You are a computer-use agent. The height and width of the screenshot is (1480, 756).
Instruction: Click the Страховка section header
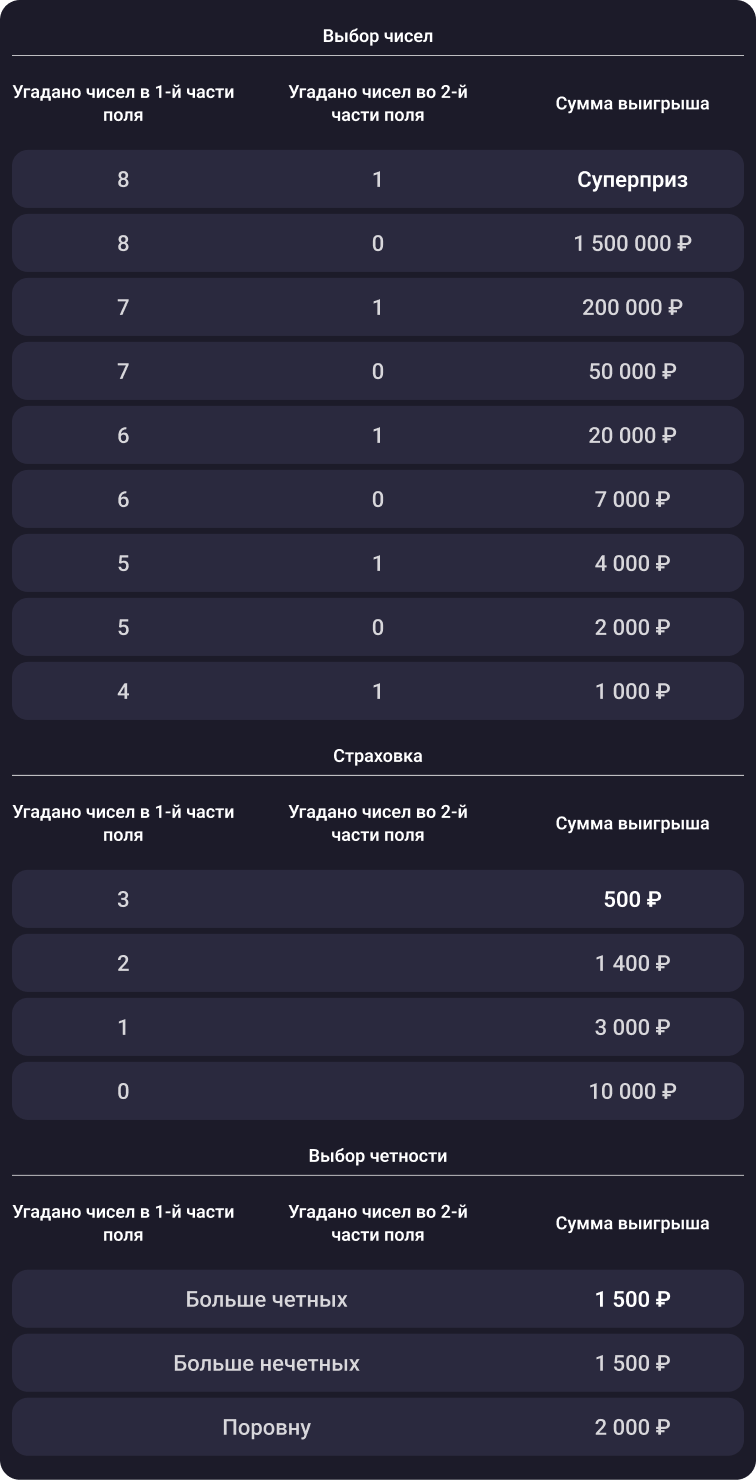378,756
